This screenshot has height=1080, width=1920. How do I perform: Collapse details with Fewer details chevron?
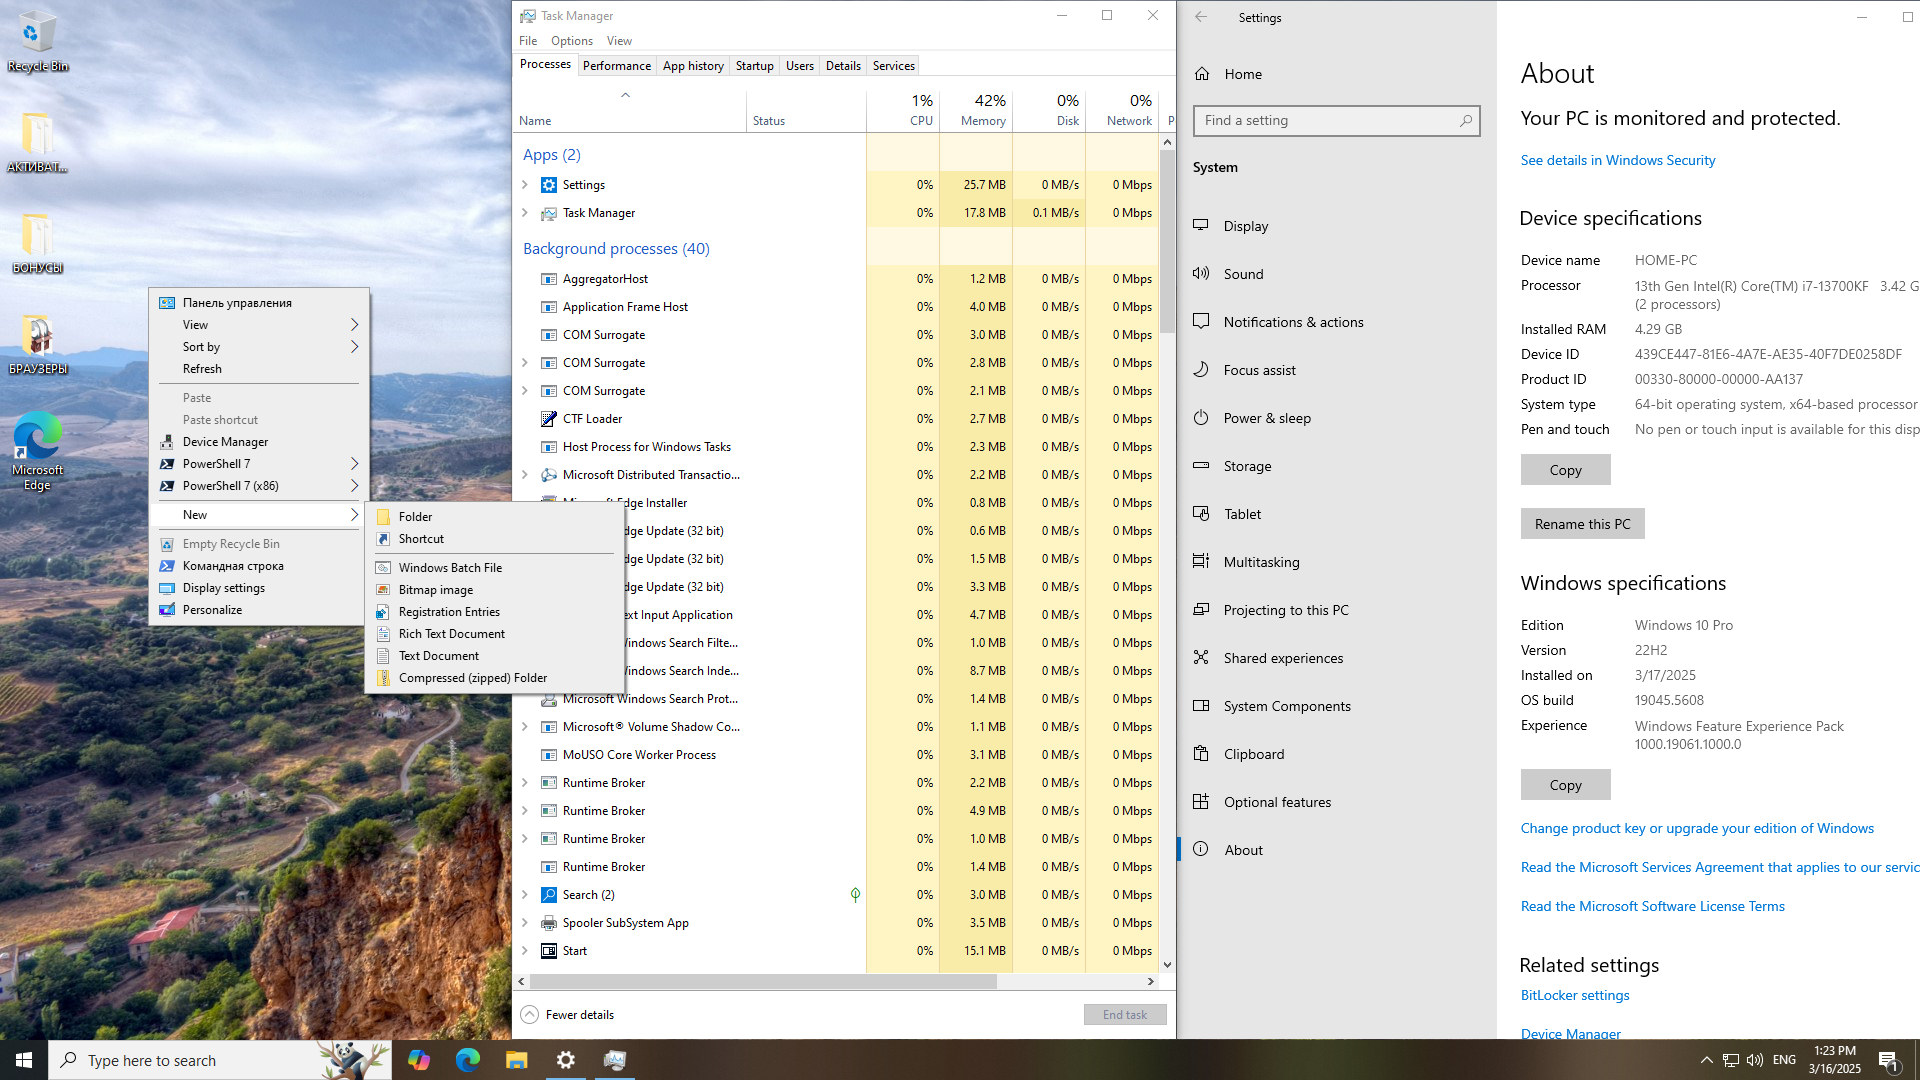coord(530,1014)
